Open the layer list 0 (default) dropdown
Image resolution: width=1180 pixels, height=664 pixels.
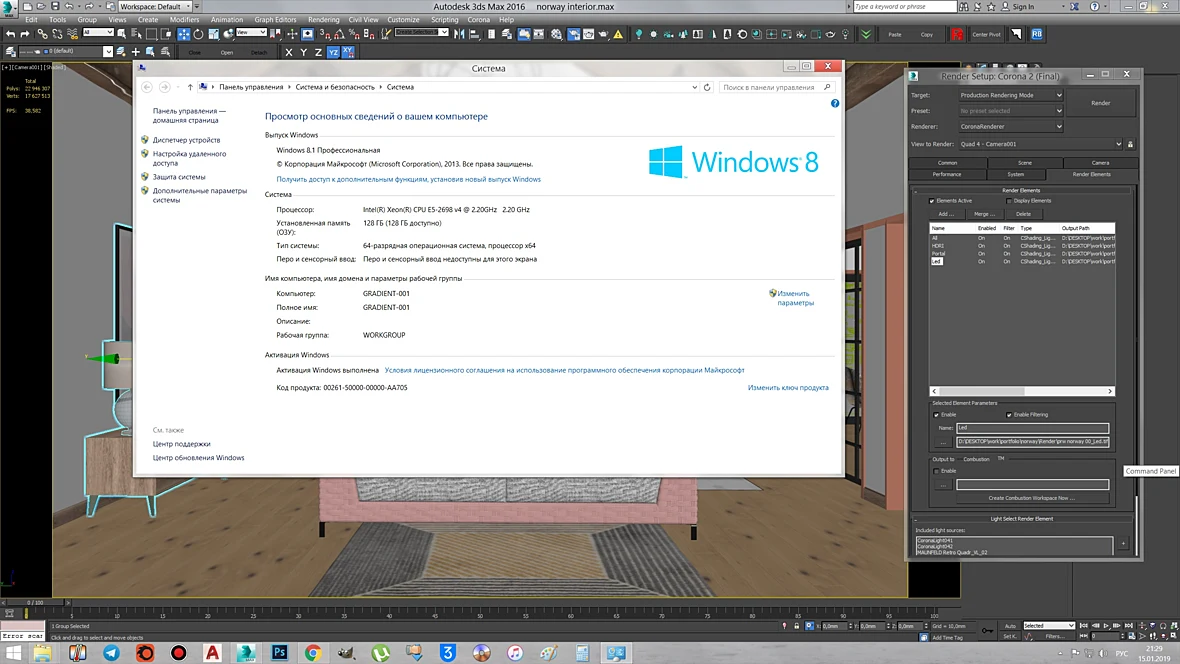coord(65,51)
